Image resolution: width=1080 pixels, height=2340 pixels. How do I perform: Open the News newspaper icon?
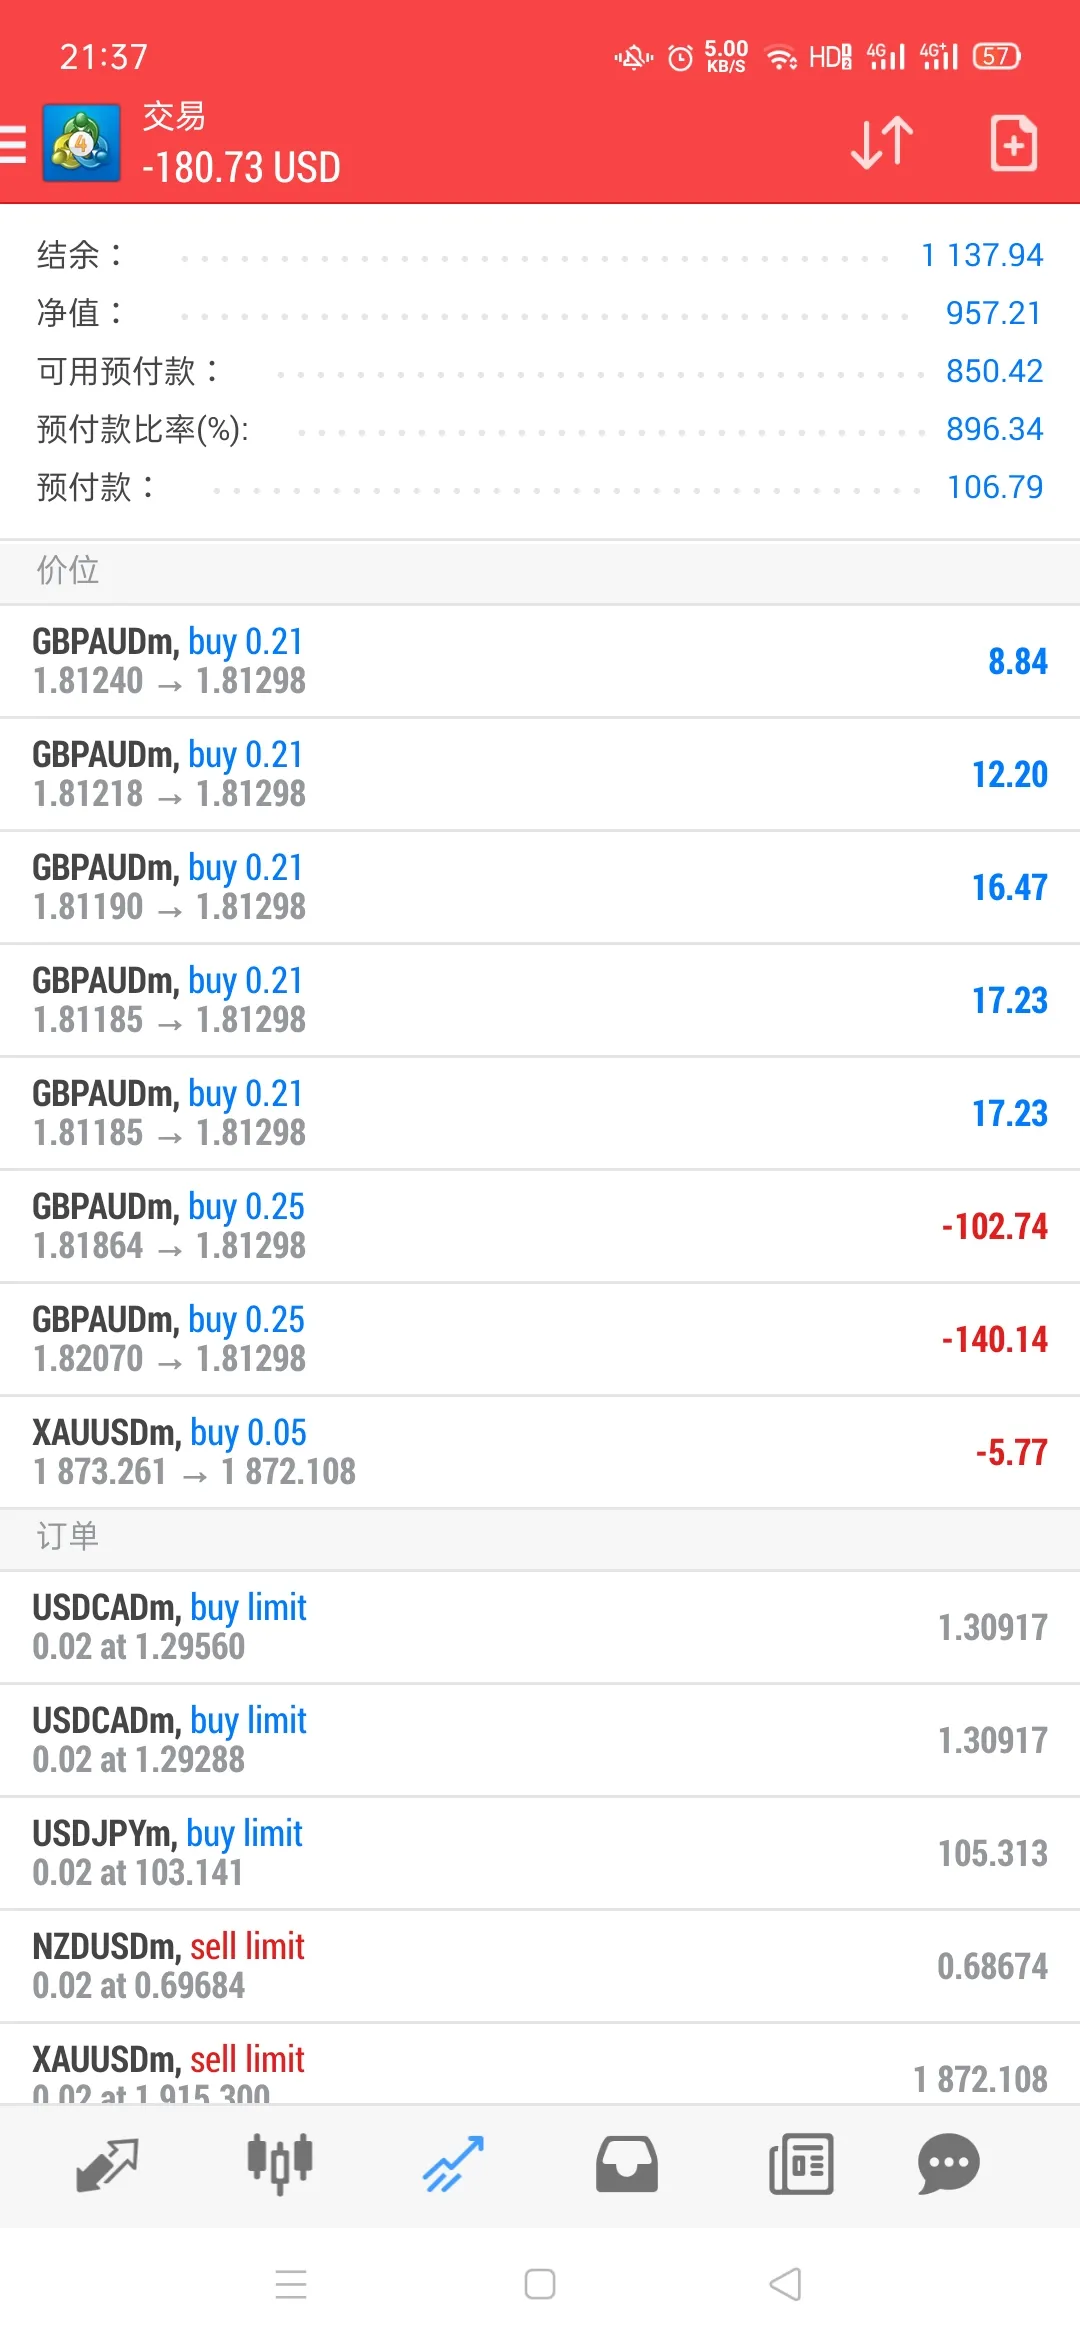(801, 2165)
